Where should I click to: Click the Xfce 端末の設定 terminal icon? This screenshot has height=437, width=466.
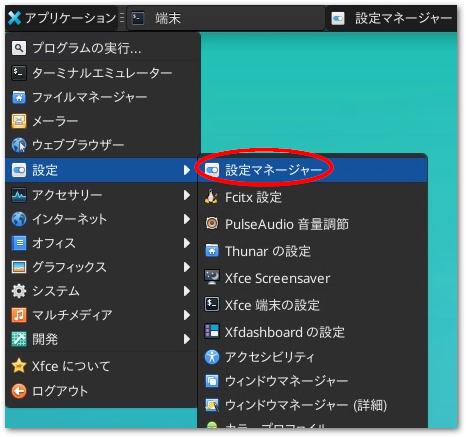click(212, 304)
